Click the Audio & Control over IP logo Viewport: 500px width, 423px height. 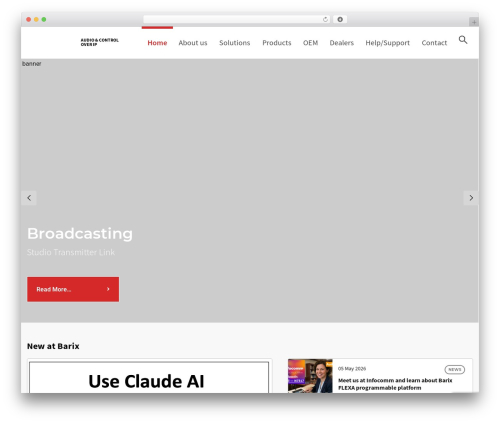pyautogui.click(x=99, y=42)
